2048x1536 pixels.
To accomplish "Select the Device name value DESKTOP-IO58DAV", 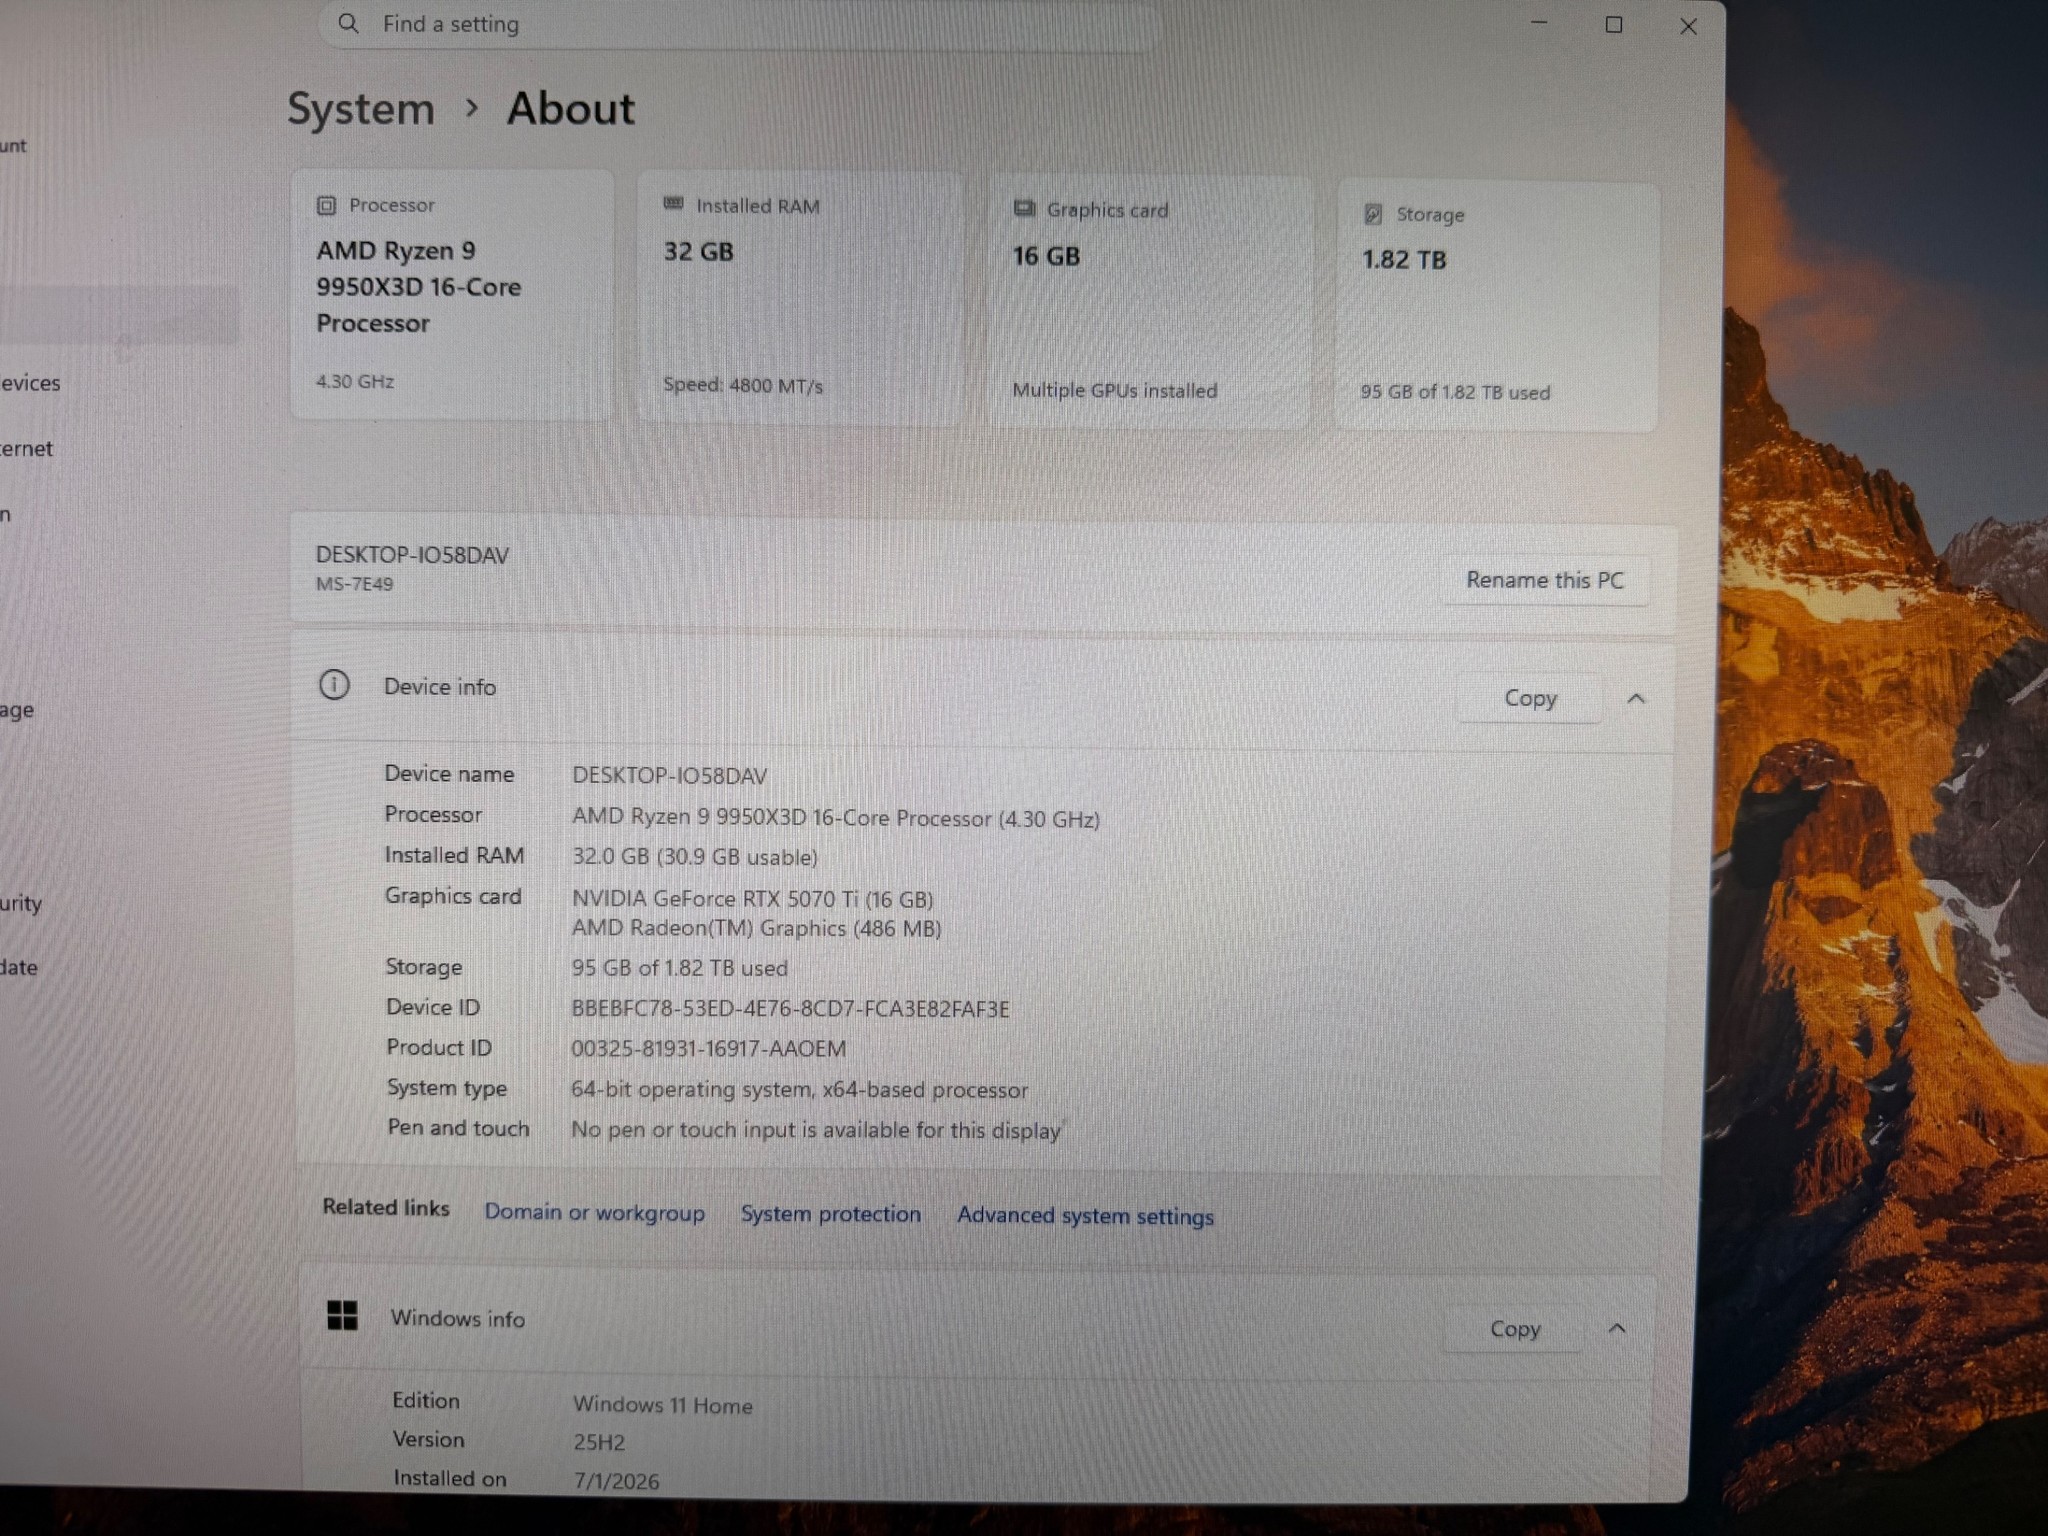I will pyautogui.click(x=669, y=776).
